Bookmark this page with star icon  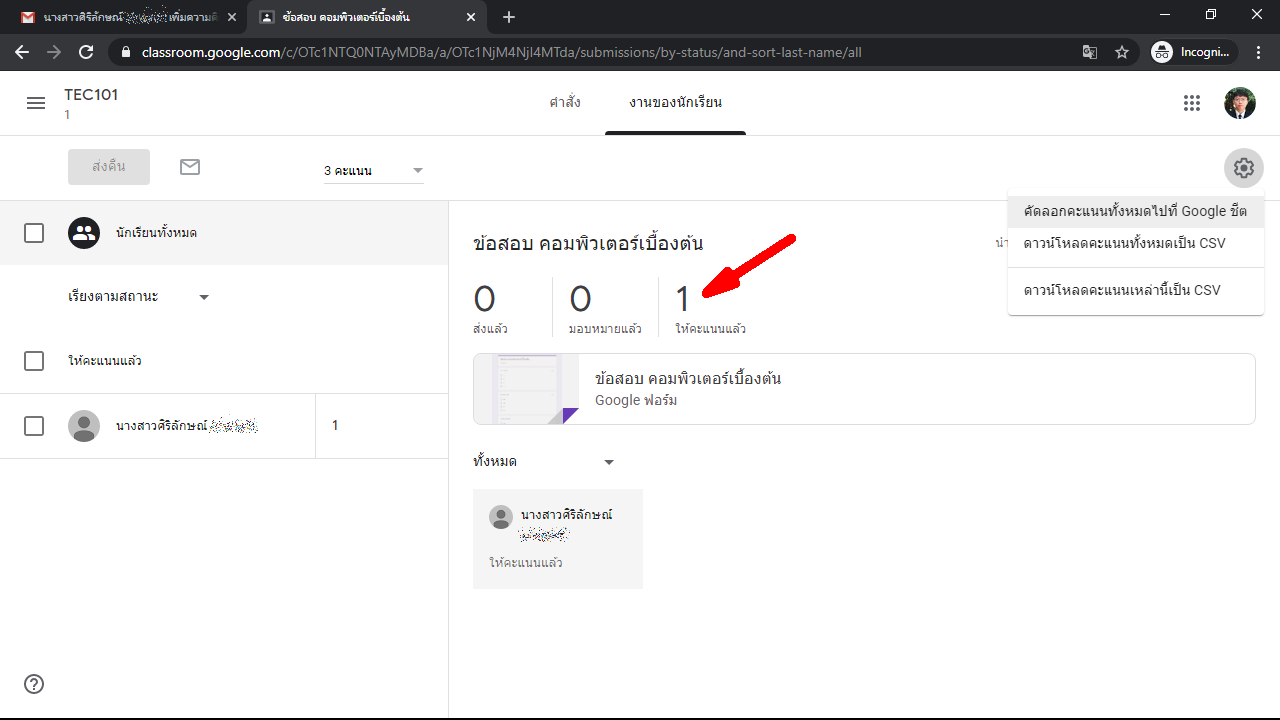click(x=1122, y=52)
